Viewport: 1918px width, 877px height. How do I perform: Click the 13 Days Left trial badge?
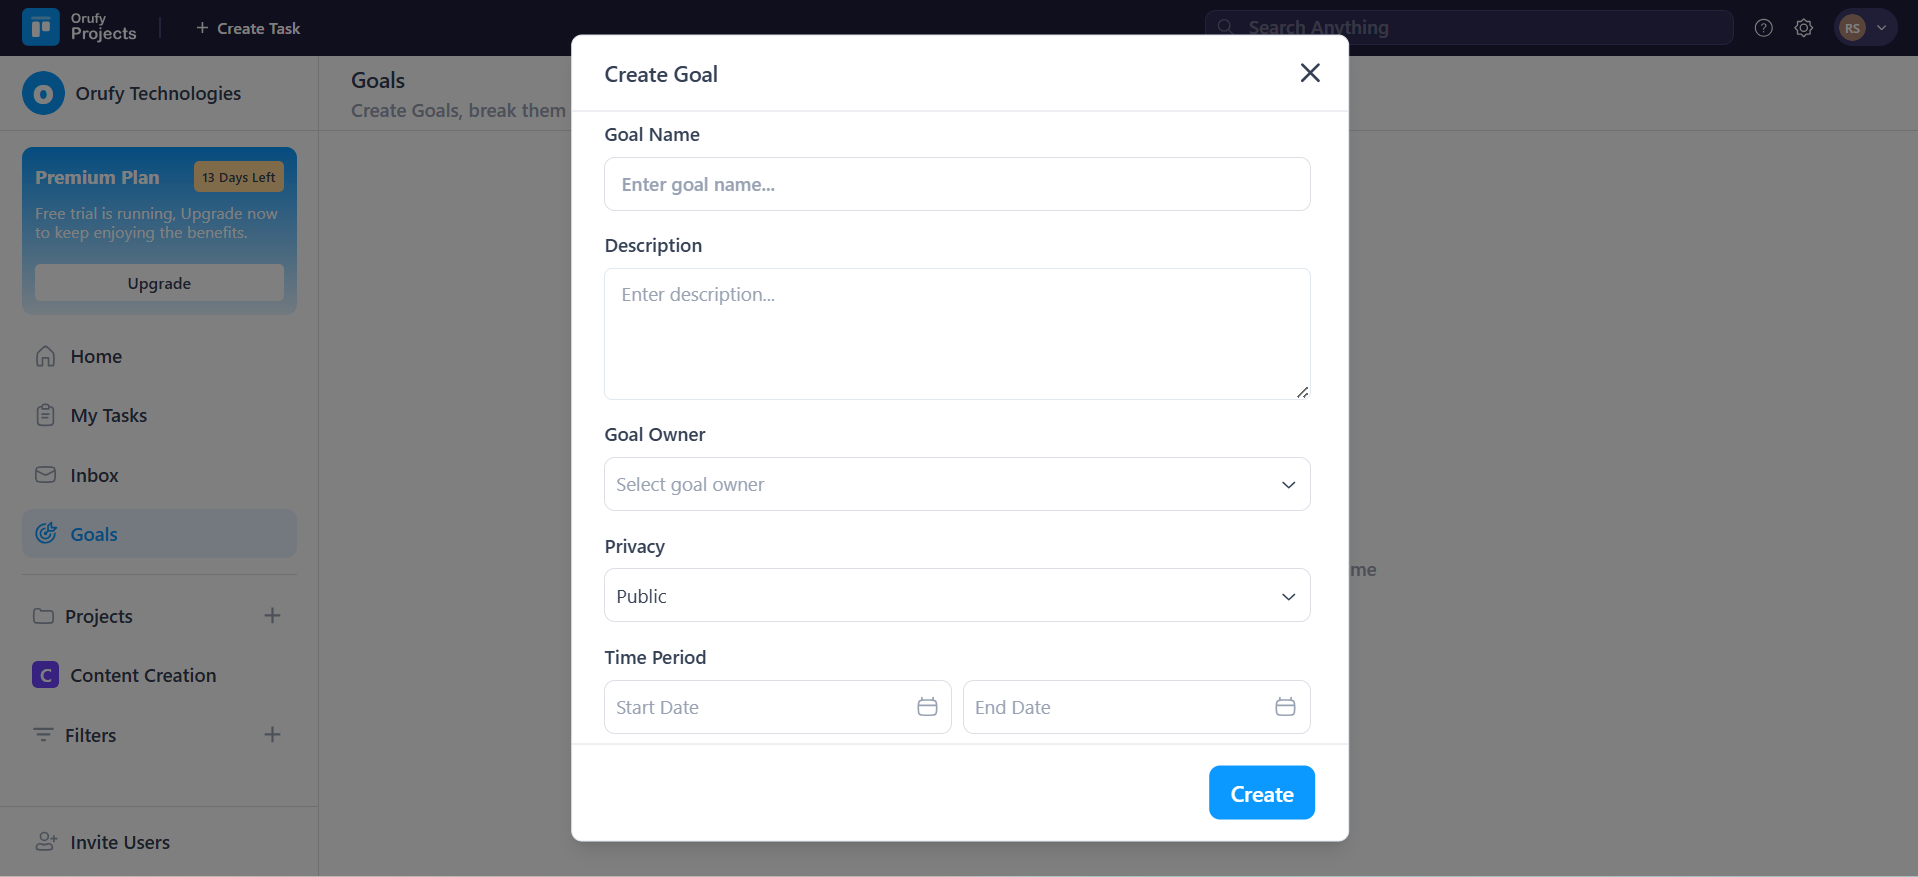(238, 177)
